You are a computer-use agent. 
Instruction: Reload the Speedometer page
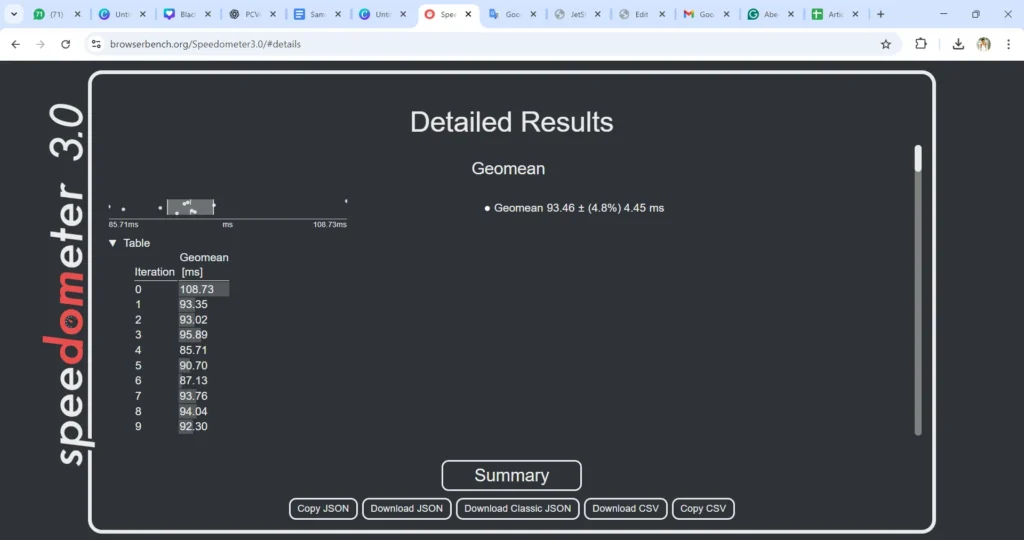(x=65, y=44)
